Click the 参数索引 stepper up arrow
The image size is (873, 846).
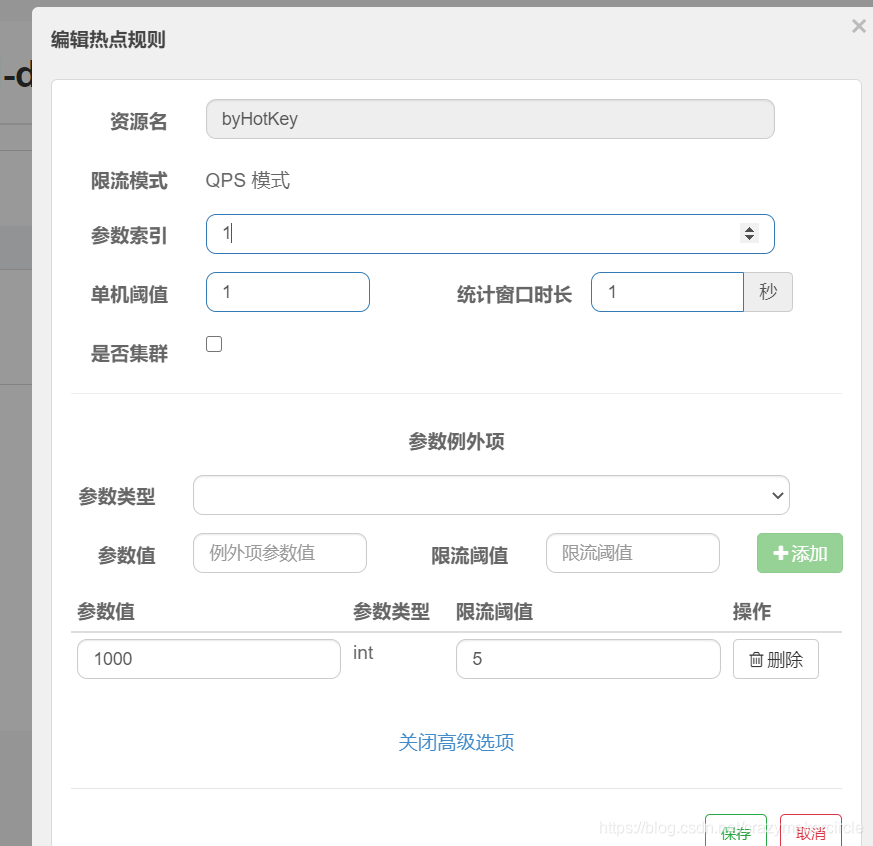(749, 228)
